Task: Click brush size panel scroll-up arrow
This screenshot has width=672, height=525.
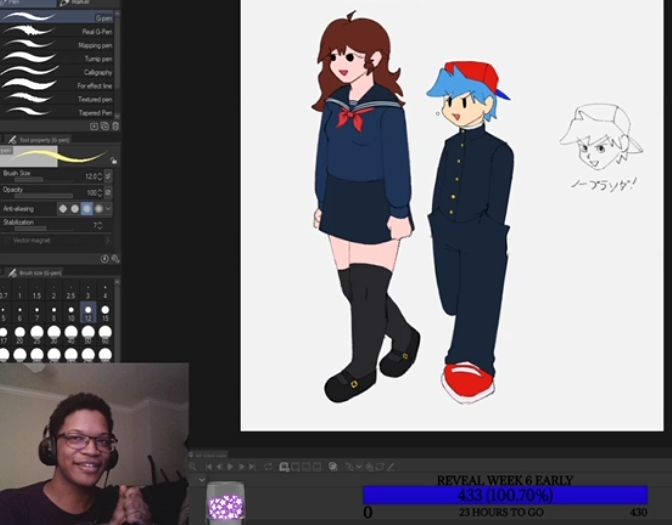Action: [117, 282]
